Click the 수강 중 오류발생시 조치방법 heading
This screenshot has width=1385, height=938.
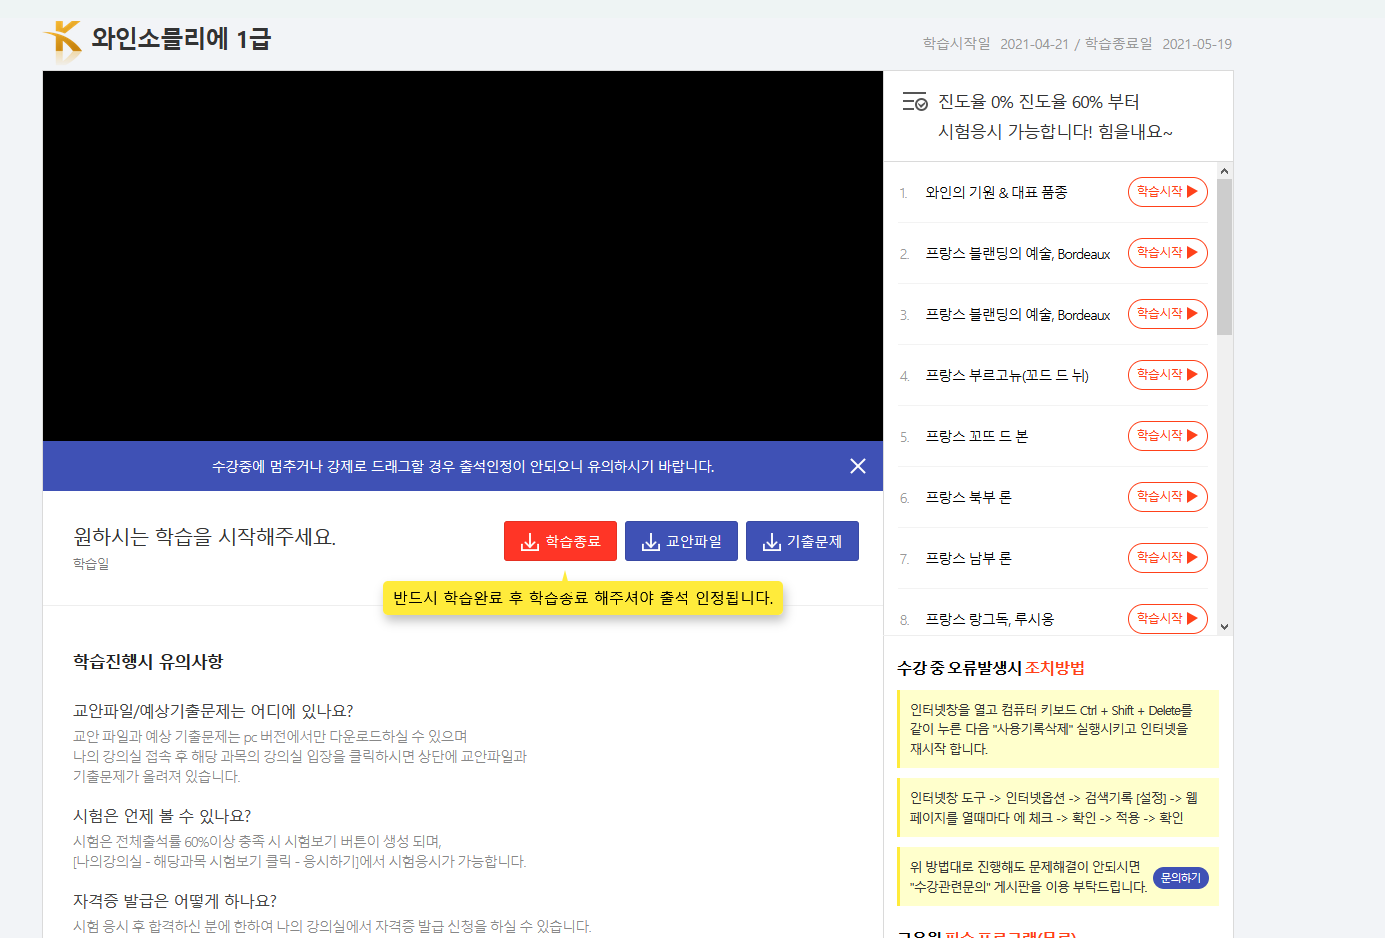pyautogui.click(x=991, y=668)
